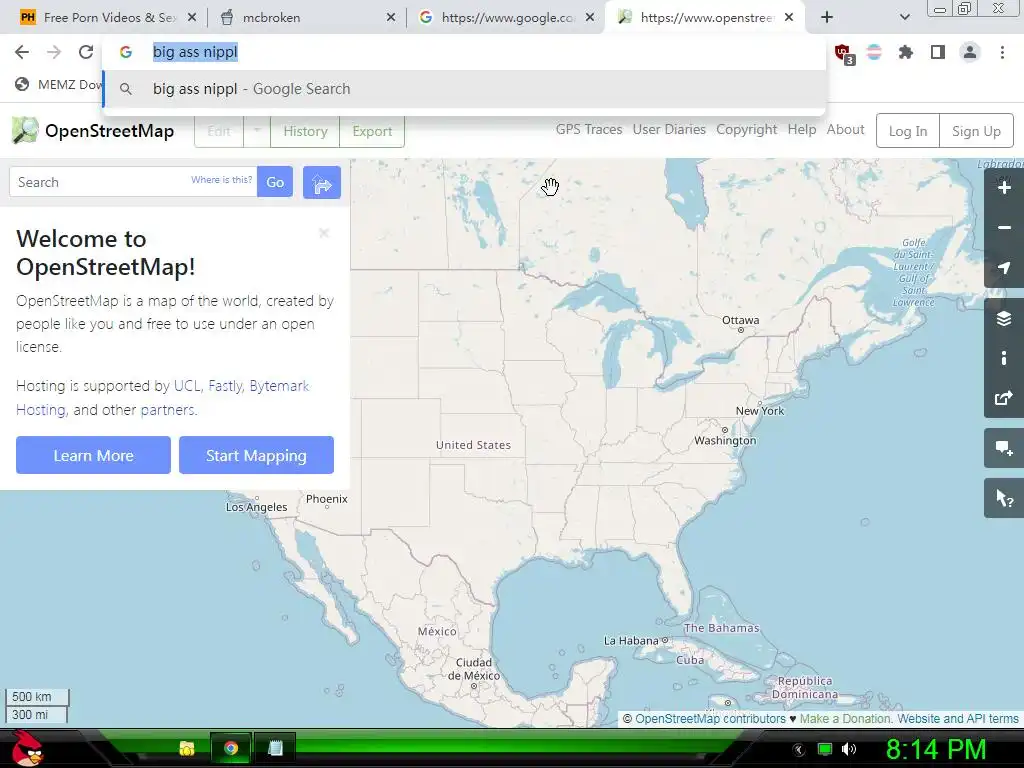Viewport: 1024px width, 768px height.
Task: Follow the UCL hosting link
Action: coord(187,386)
